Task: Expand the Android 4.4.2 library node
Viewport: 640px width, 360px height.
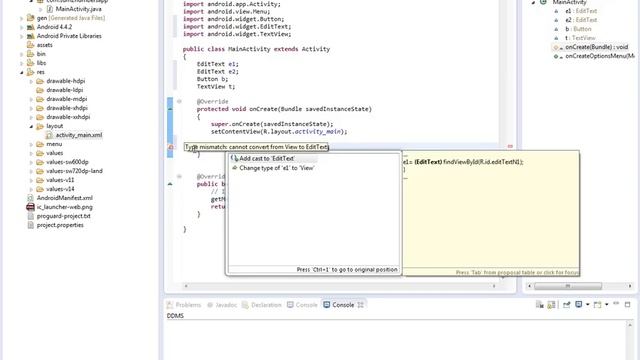Action: (22, 27)
